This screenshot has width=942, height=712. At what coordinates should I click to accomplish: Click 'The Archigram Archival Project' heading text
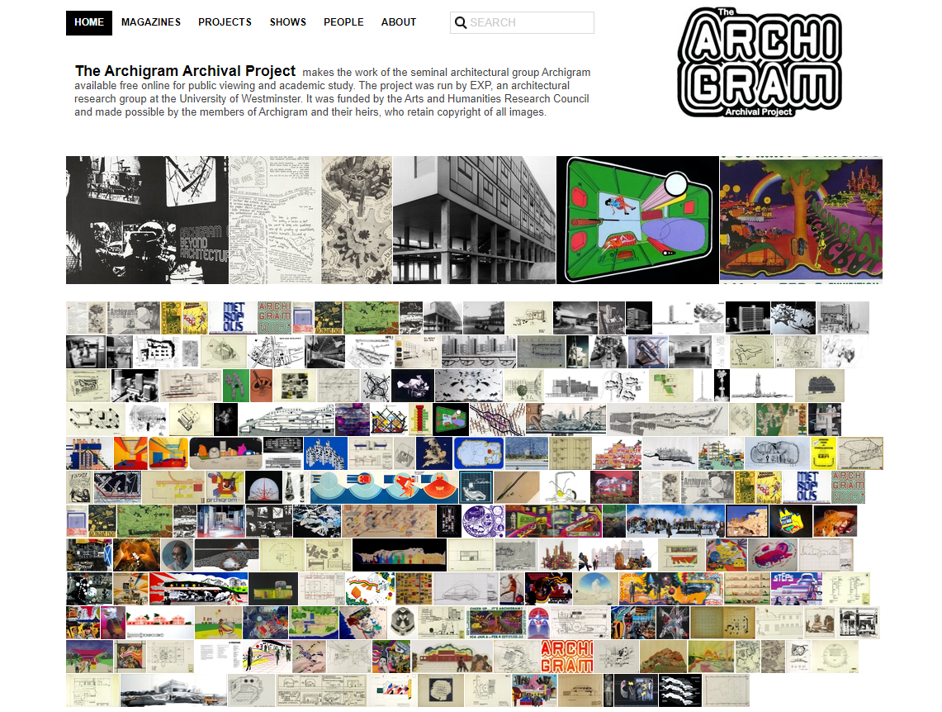[x=185, y=71]
